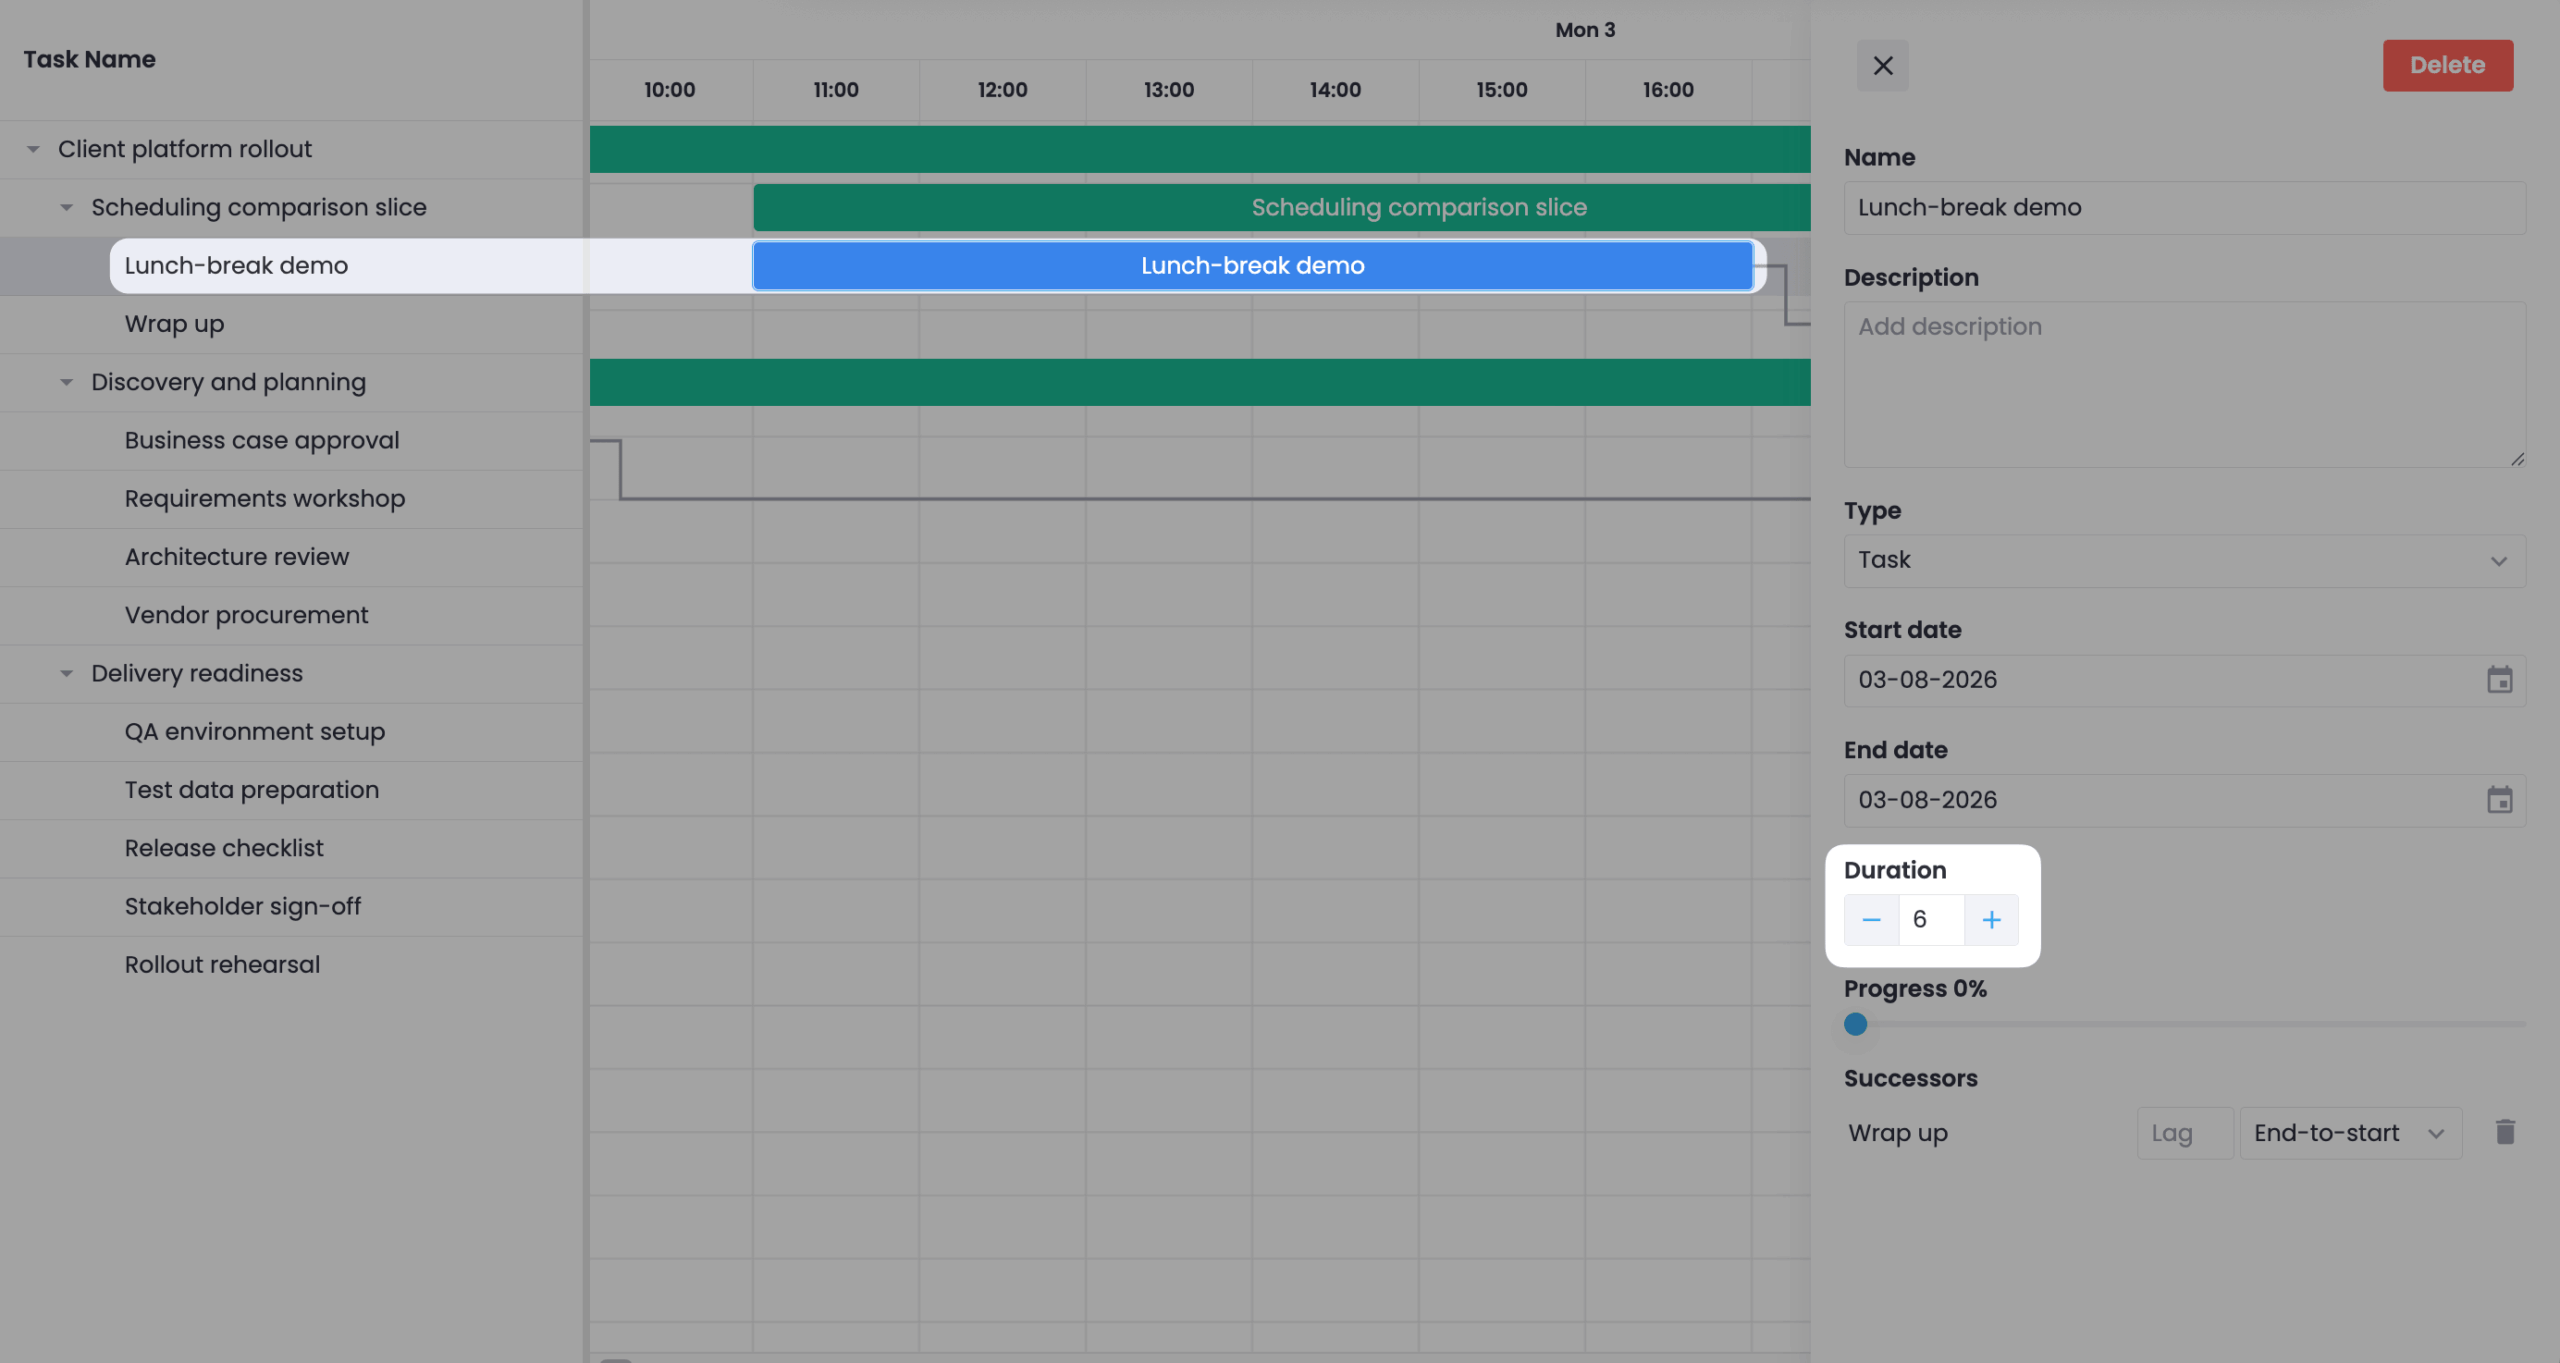This screenshot has height=1363, width=2560.
Task: Remove the Wrap up successor link
Action: 2505,1132
